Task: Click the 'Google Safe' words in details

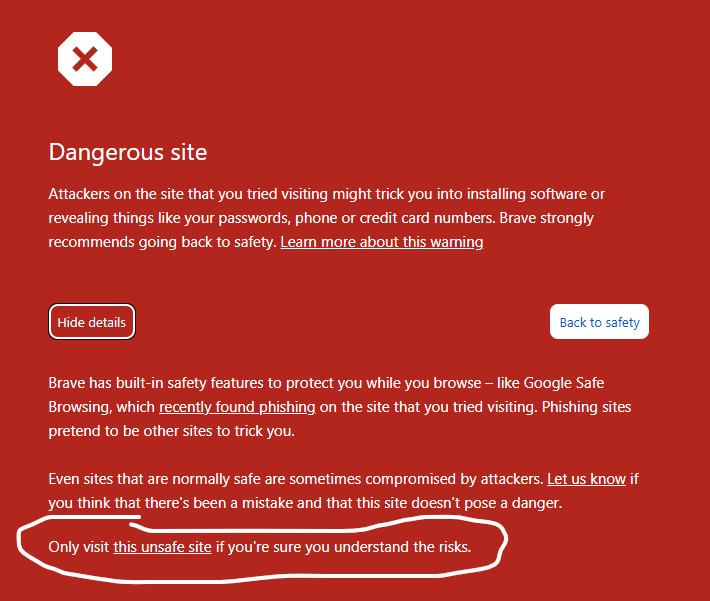Action: [564, 383]
